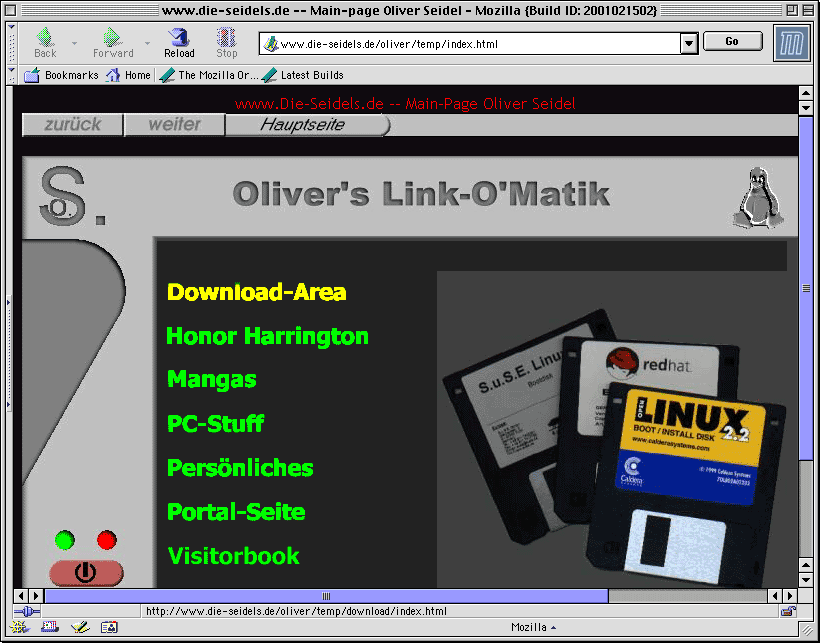Open The Mozilla Organization bookmark
Image resolution: width=820 pixels, height=643 pixels.
[208, 75]
